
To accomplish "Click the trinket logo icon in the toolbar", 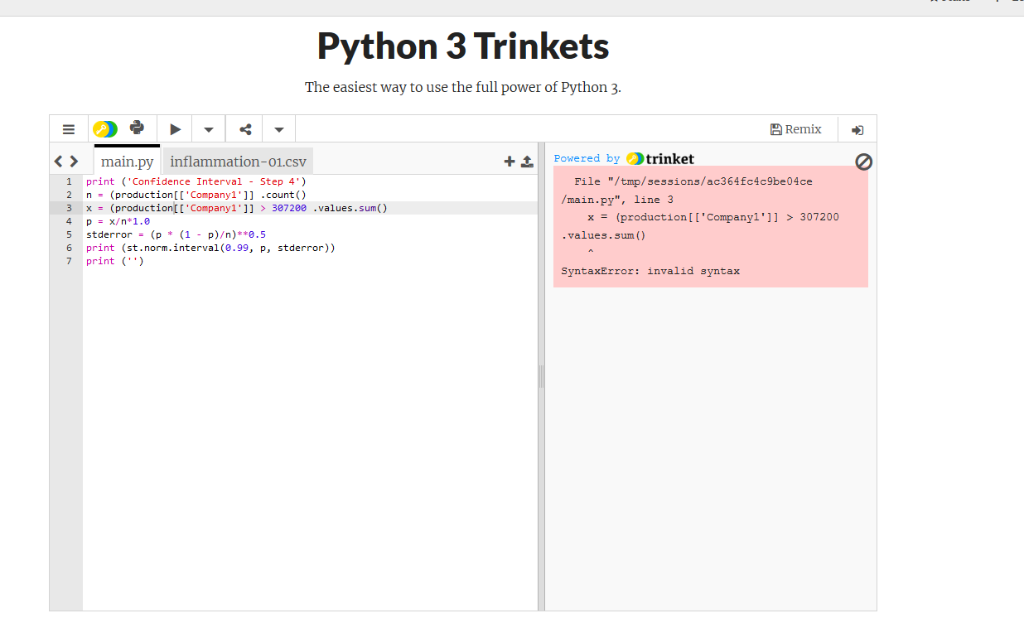I will (105, 129).
